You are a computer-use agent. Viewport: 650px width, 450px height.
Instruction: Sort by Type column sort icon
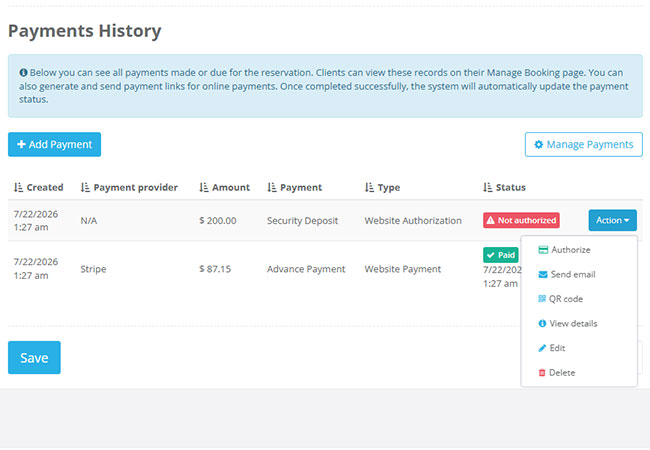[x=369, y=187]
